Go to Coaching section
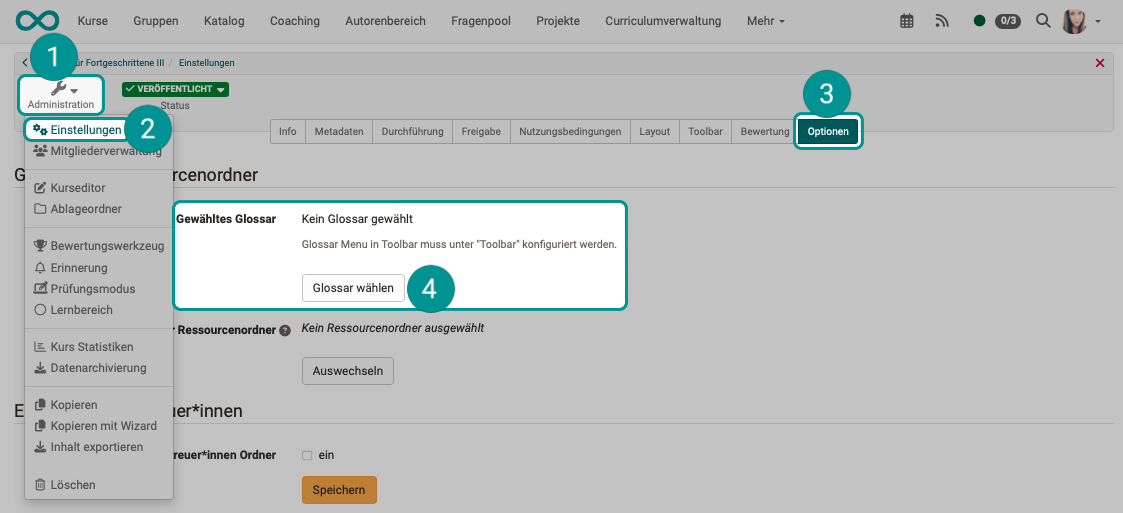This screenshot has width=1123, height=513. [294, 21]
